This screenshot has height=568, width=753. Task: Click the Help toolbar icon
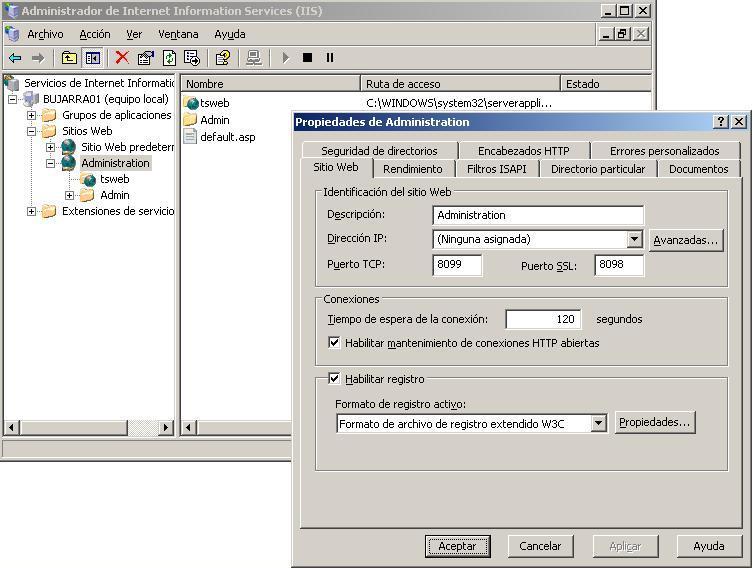pyautogui.click(x=223, y=58)
